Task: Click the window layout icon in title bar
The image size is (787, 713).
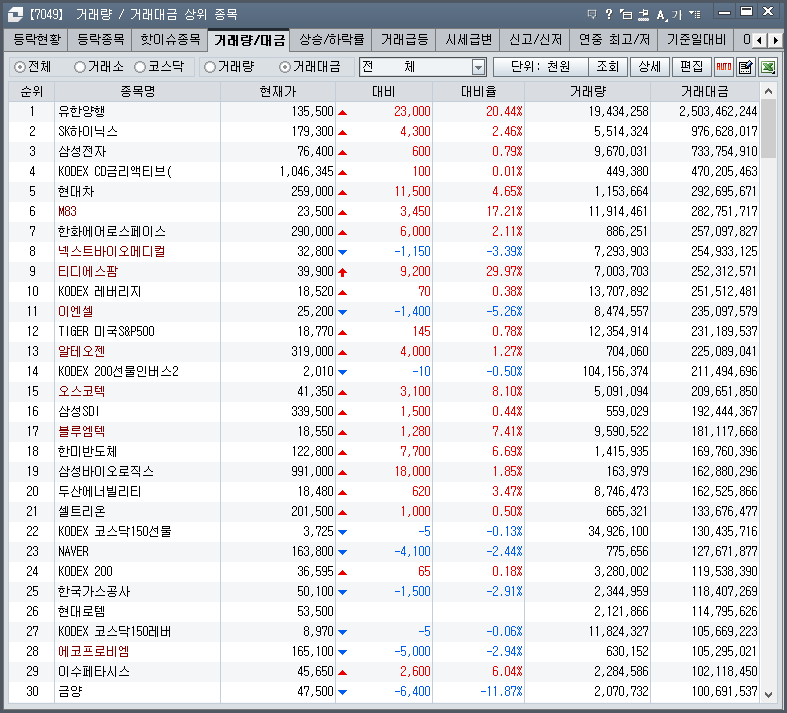Action: tap(626, 14)
